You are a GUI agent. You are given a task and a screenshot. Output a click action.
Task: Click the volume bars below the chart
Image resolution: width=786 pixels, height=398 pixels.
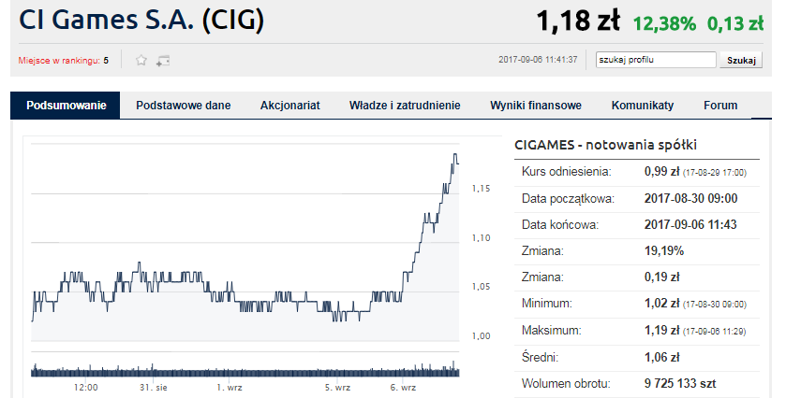point(245,369)
